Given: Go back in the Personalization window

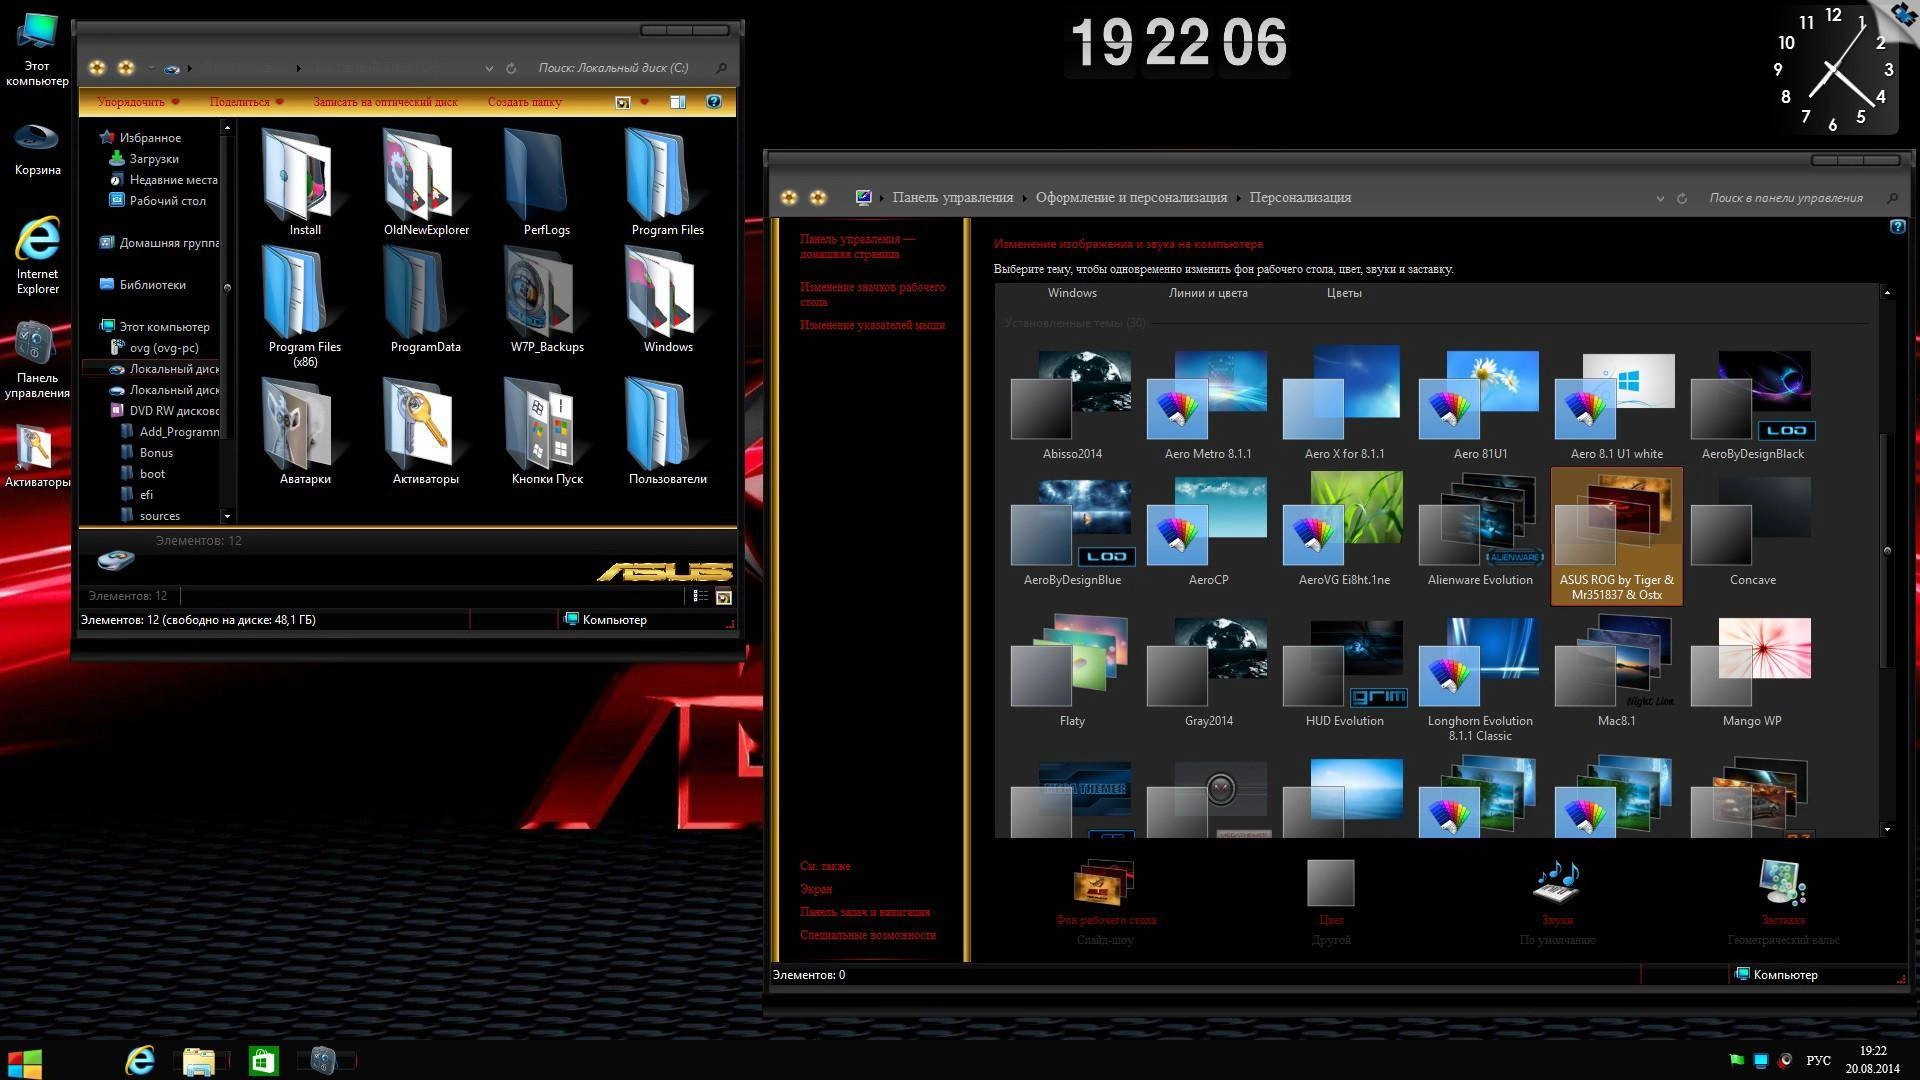Looking at the screenshot, I should (x=789, y=198).
